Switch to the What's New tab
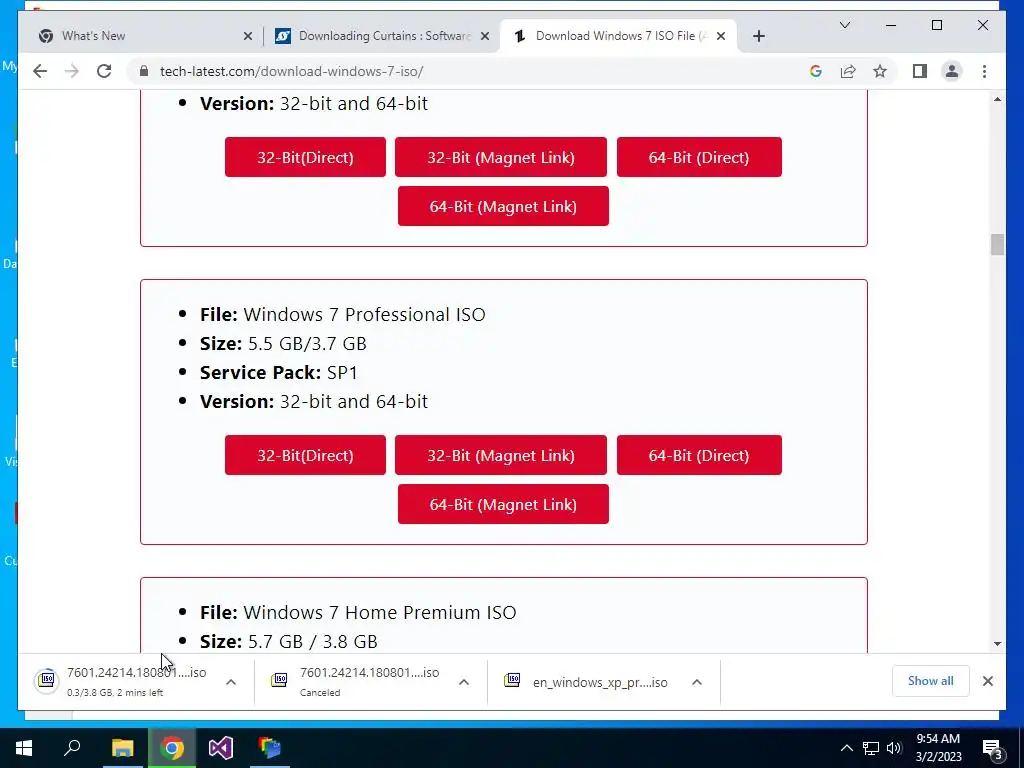1024x768 pixels. click(x=145, y=36)
